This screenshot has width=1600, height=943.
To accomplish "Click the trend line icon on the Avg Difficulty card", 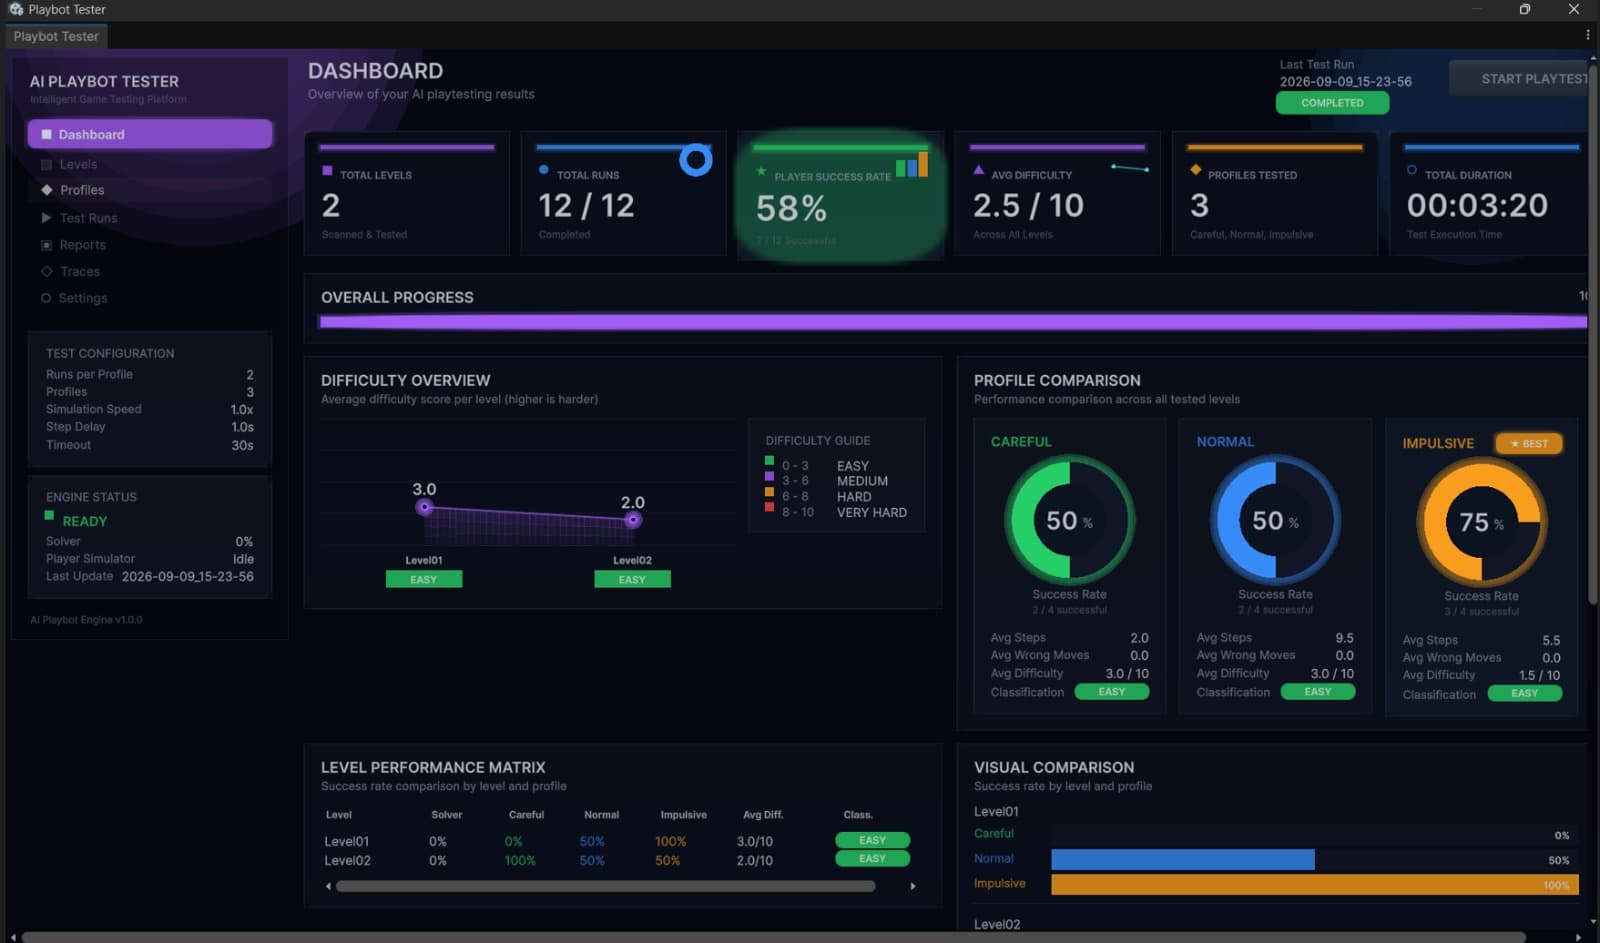I will [x=1130, y=168].
